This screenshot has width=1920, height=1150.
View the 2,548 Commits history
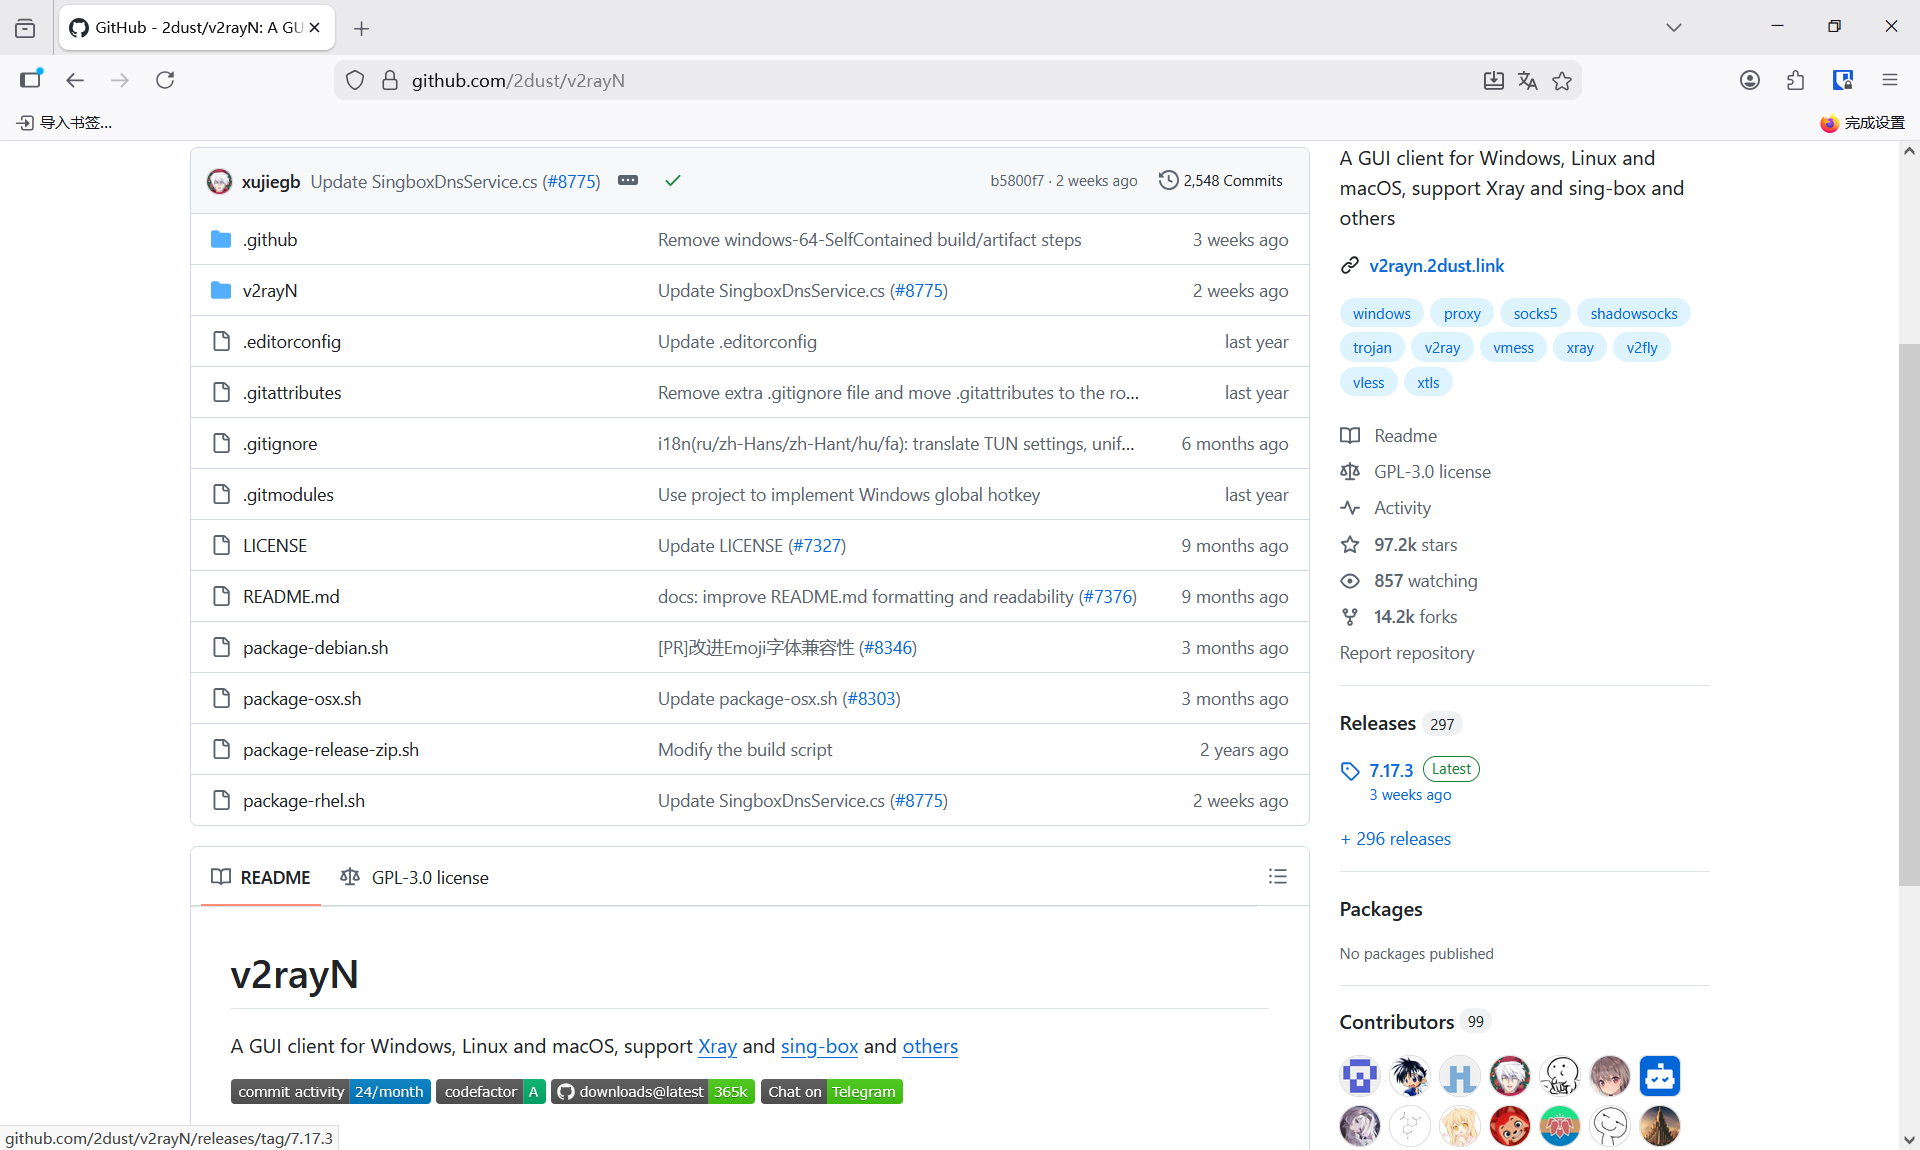[1220, 180]
